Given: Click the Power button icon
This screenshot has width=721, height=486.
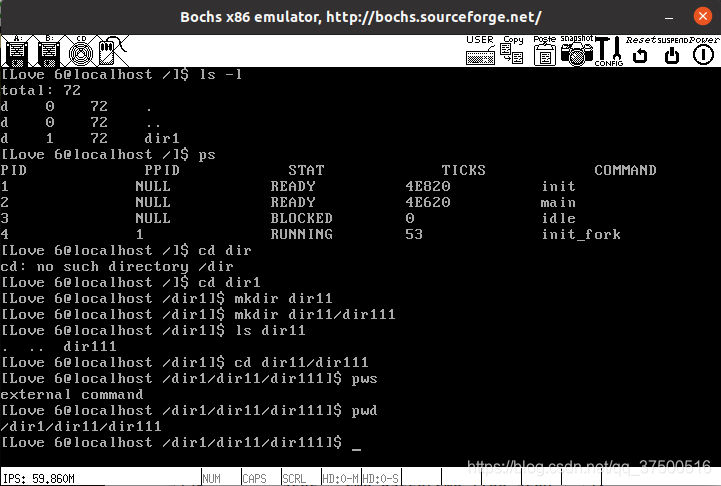Looking at the screenshot, I should click(703, 51).
